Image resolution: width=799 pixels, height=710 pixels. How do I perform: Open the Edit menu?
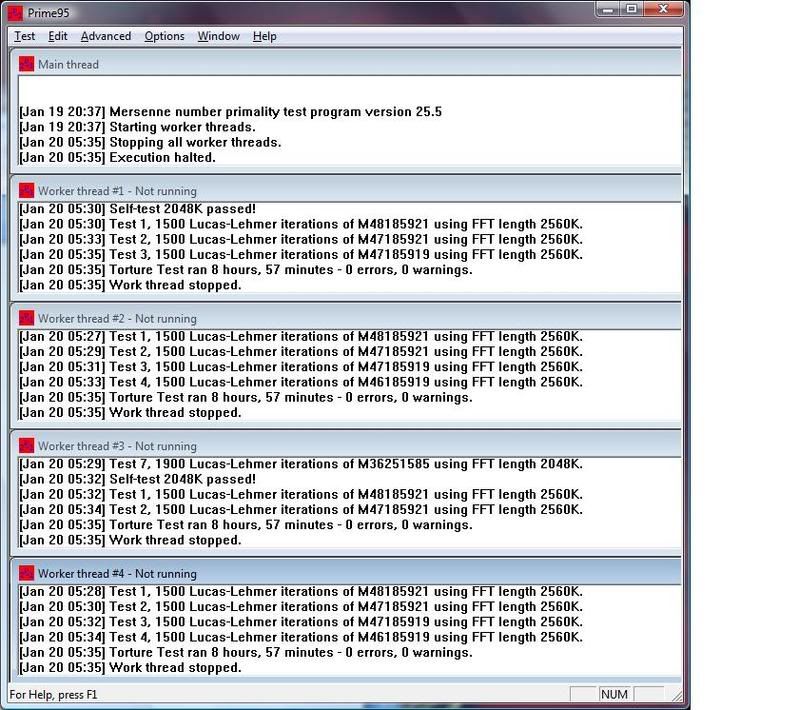[58, 36]
